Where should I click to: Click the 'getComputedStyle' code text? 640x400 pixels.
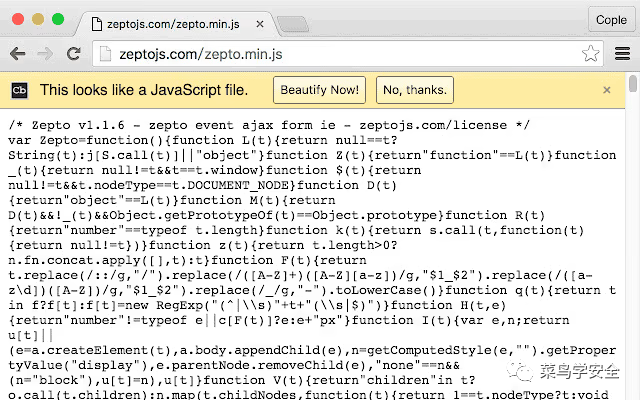[x=429, y=350]
